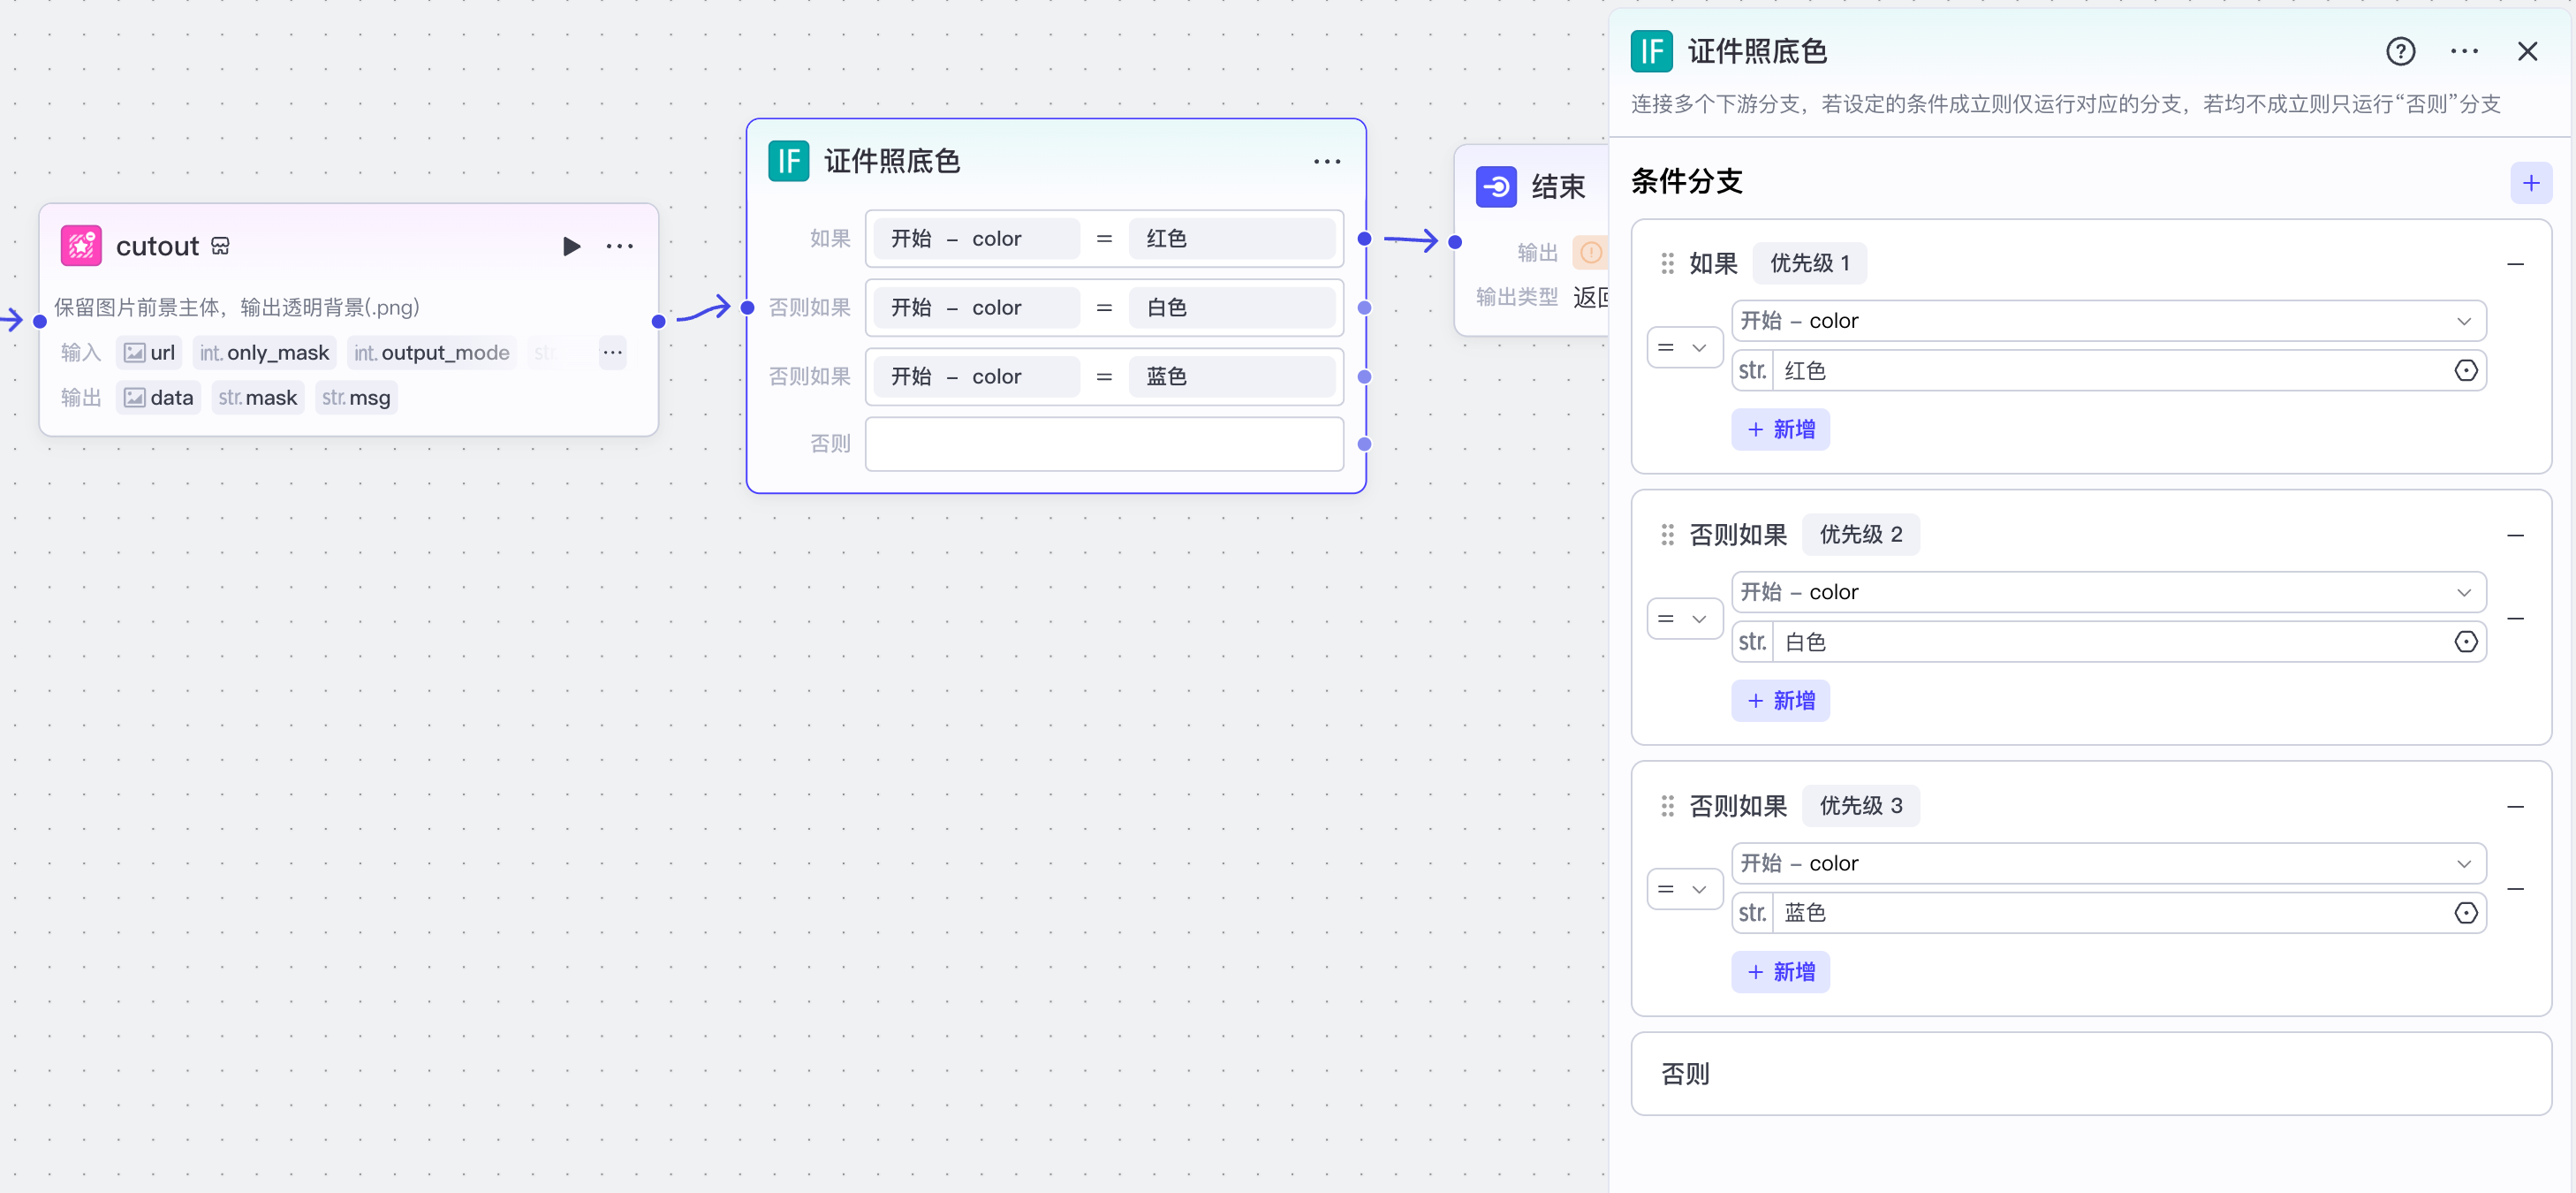Click the 新增 button in the 如果 branch
The width and height of the screenshot is (2576, 1193).
1780,429
